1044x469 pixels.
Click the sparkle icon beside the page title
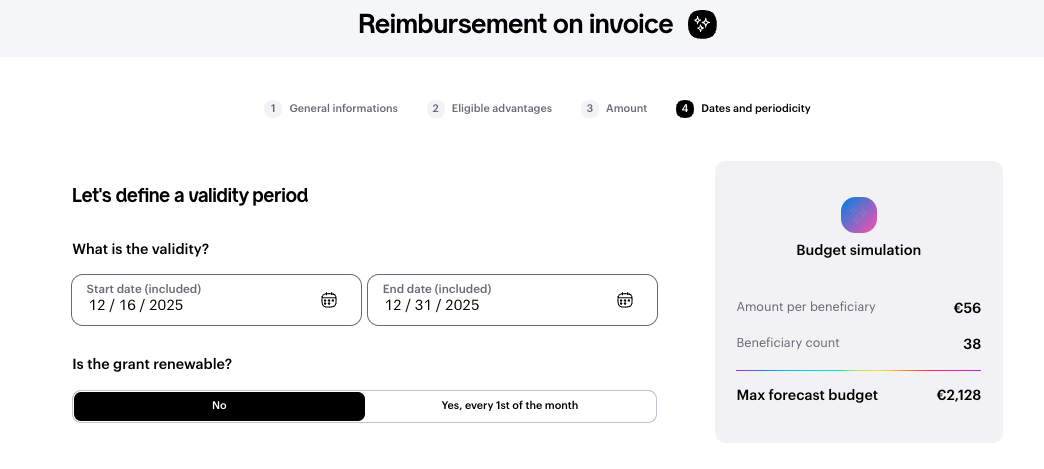click(x=702, y=25)
